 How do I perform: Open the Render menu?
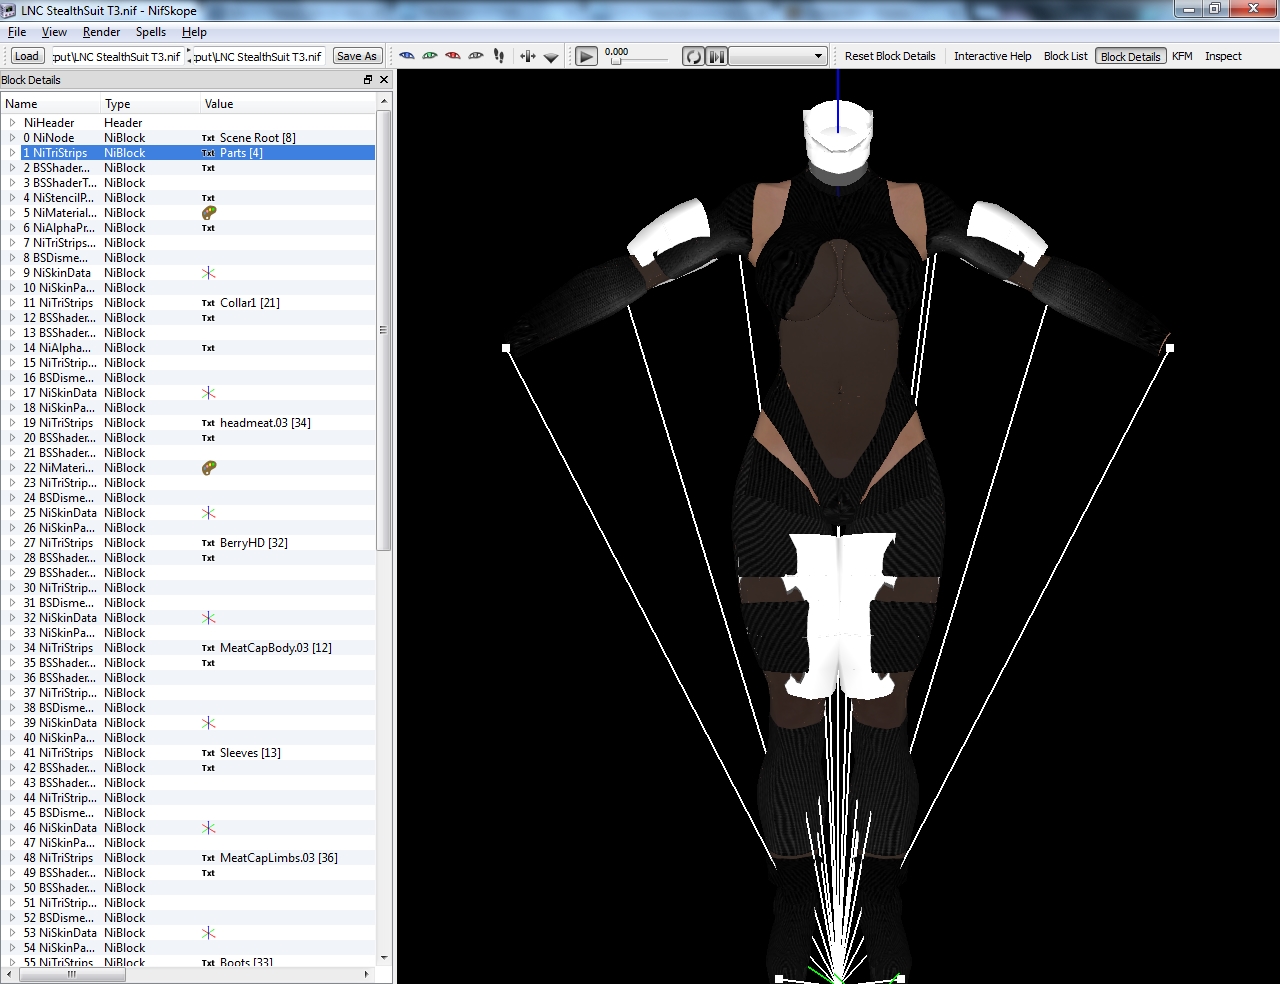[x=101, y=32]
